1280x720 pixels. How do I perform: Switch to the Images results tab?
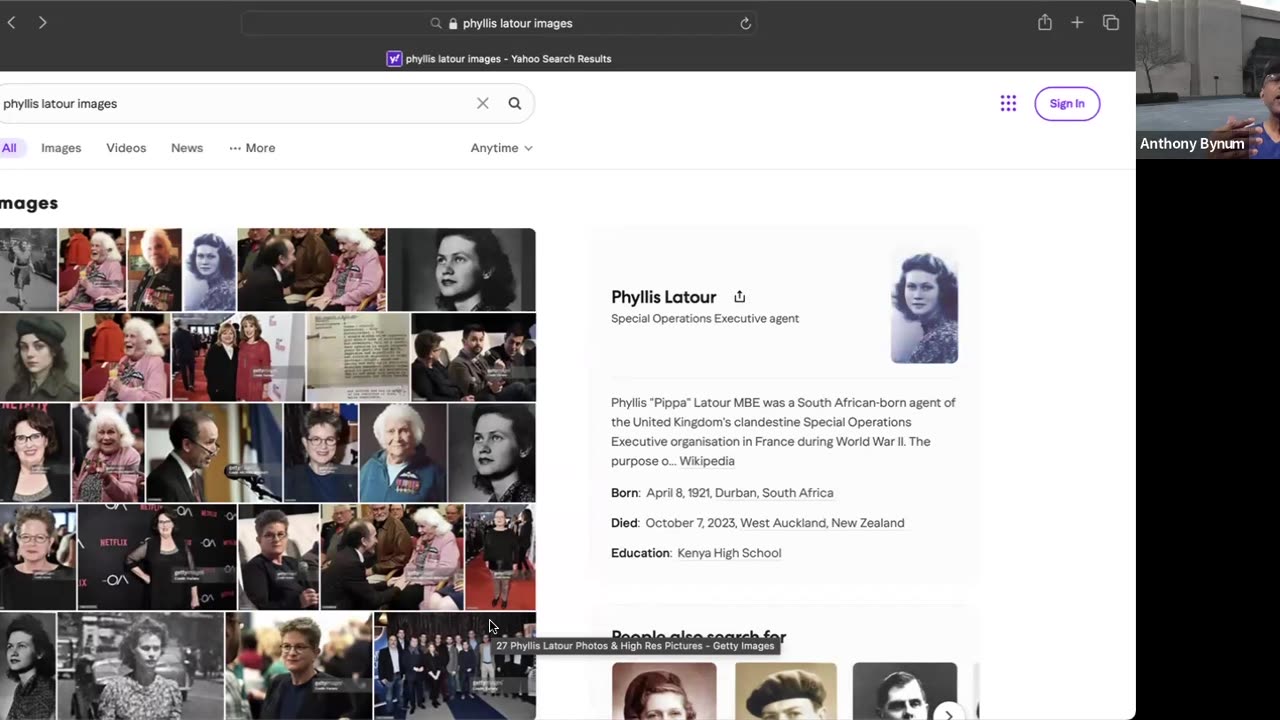[x=61, y=148]
